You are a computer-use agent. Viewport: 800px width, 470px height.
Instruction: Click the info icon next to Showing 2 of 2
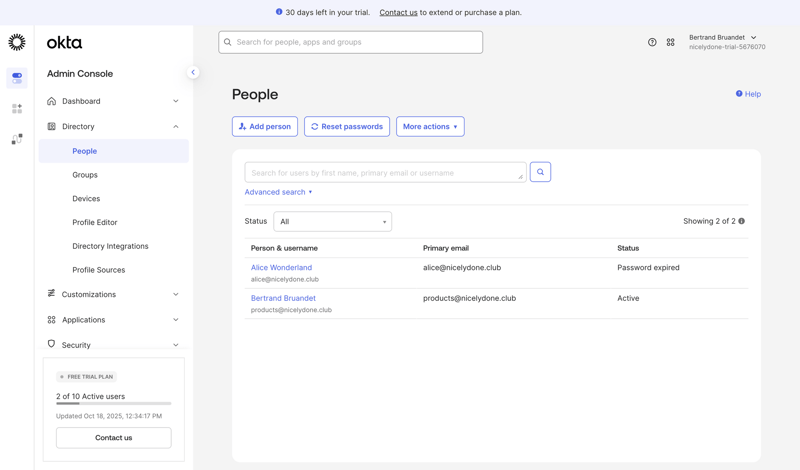coord(741,221)
